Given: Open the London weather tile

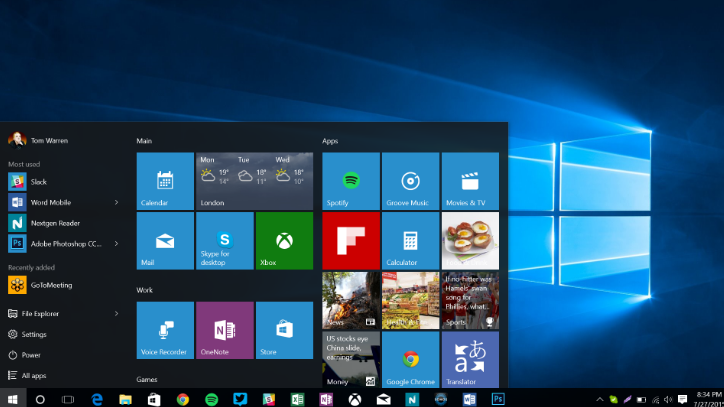Looking at the screenshot, I should tap(254, 181).
